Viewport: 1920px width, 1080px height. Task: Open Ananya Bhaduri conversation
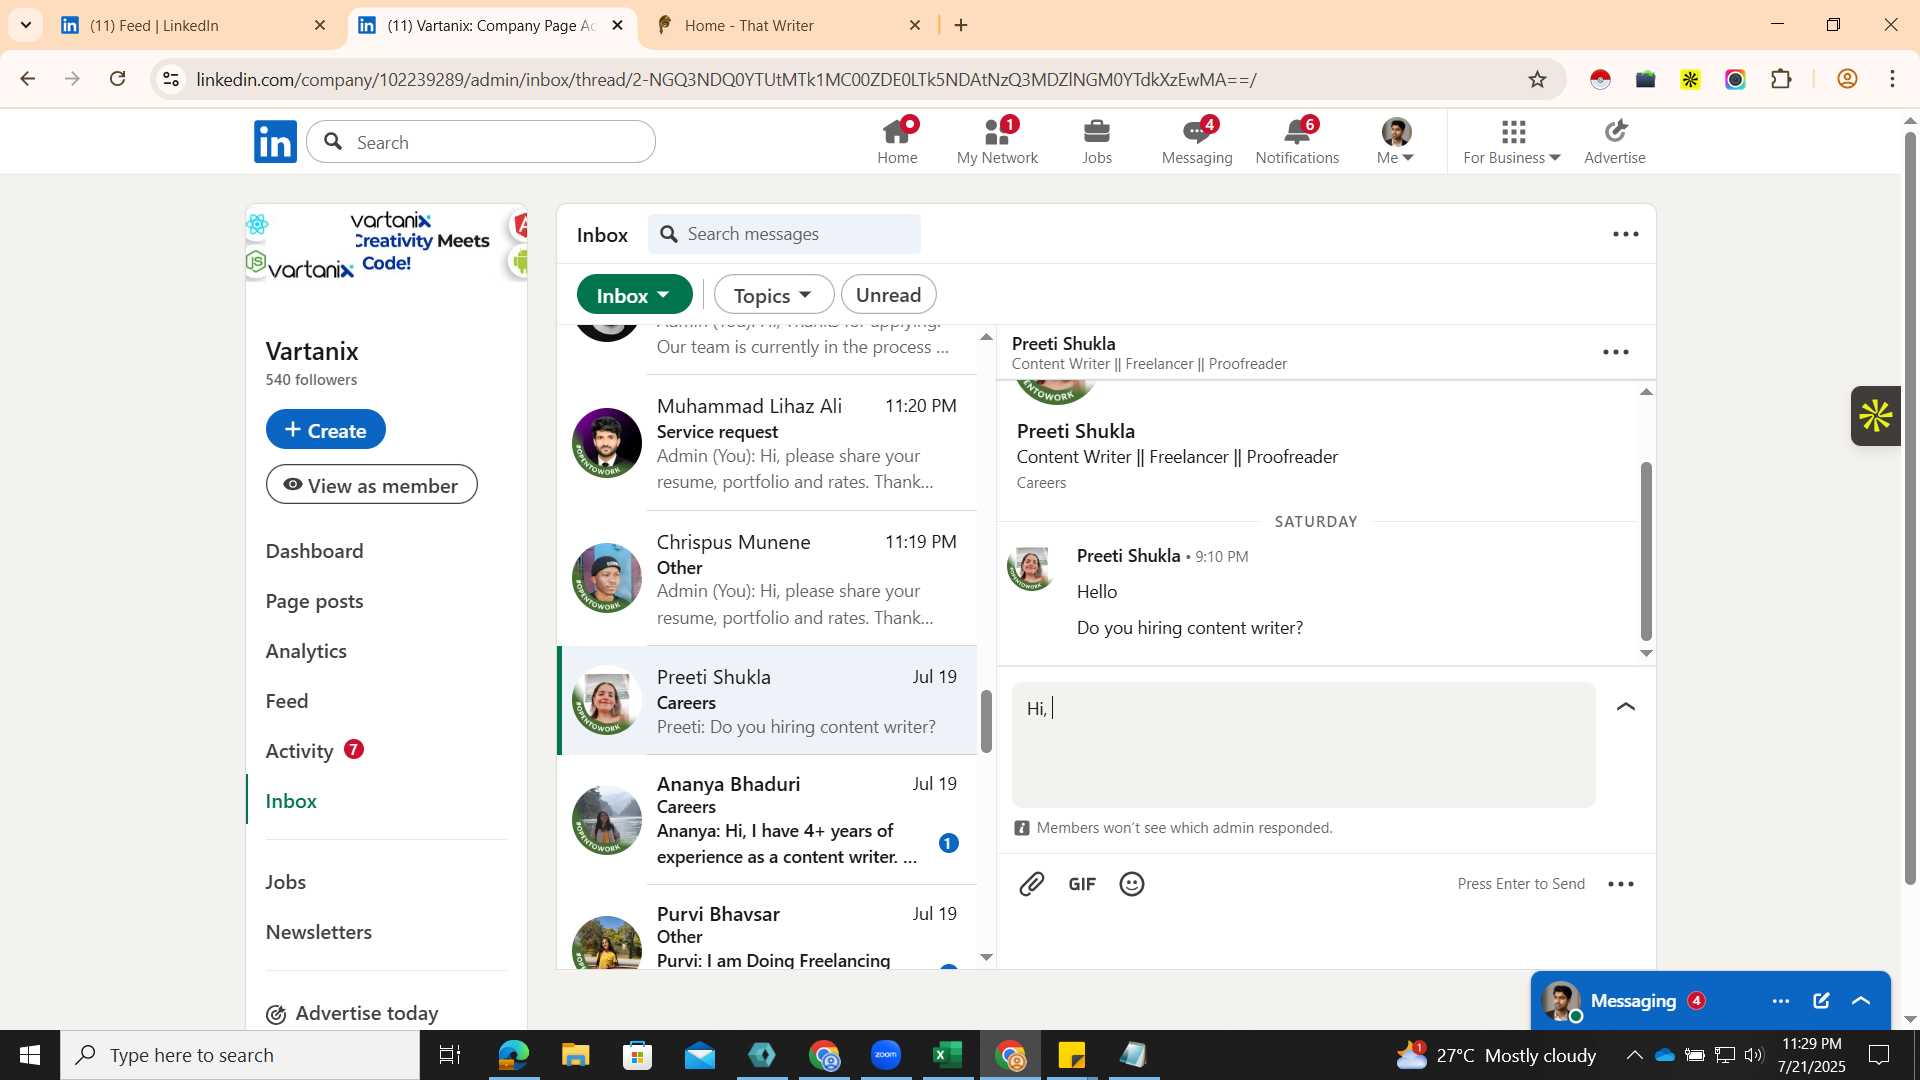click(767, 819)
